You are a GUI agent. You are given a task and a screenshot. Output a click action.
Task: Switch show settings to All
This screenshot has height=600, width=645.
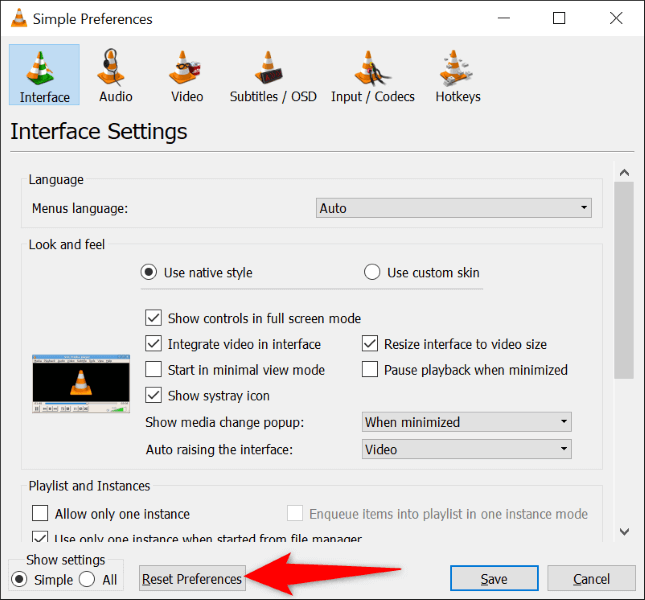87,579
